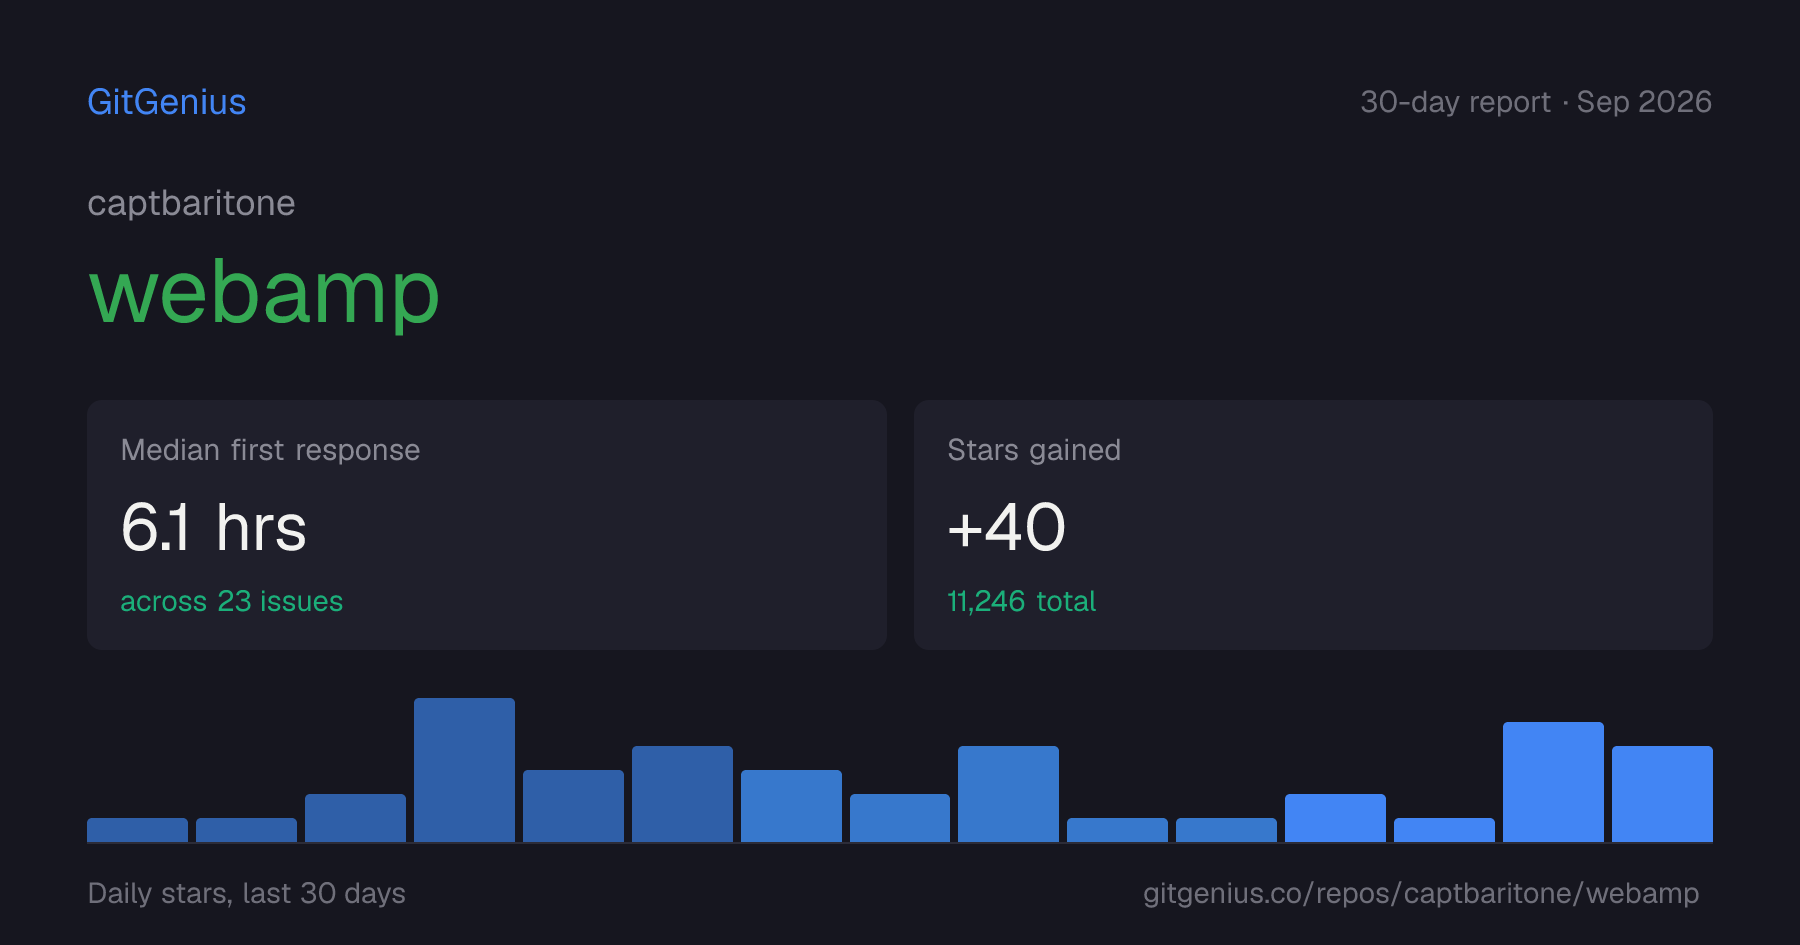Open the Median first response card
Screen dimensions: 1800x945
pyautogui.click(x=487, y=525)
